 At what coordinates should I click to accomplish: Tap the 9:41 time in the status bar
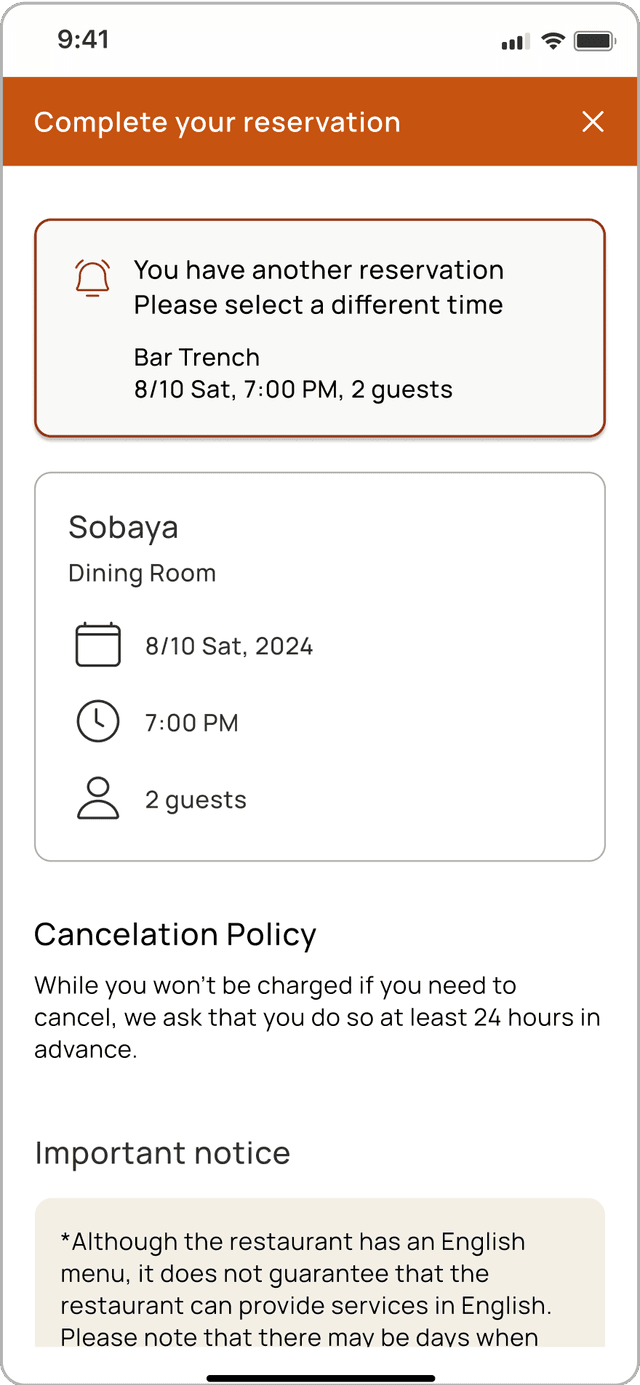(83, 40)
